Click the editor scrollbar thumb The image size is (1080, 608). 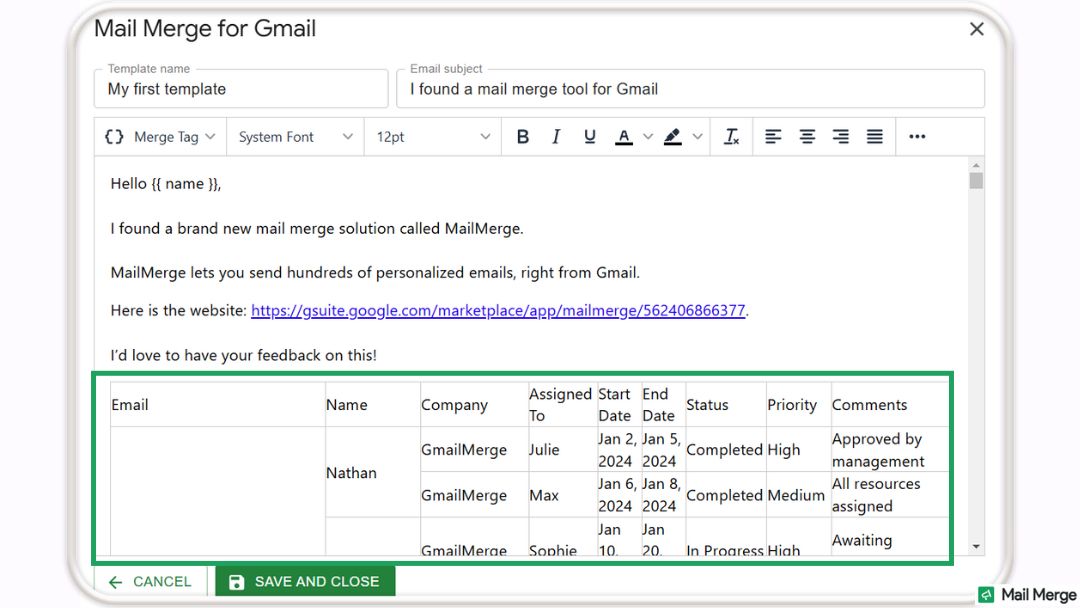[x=976, y=180]
